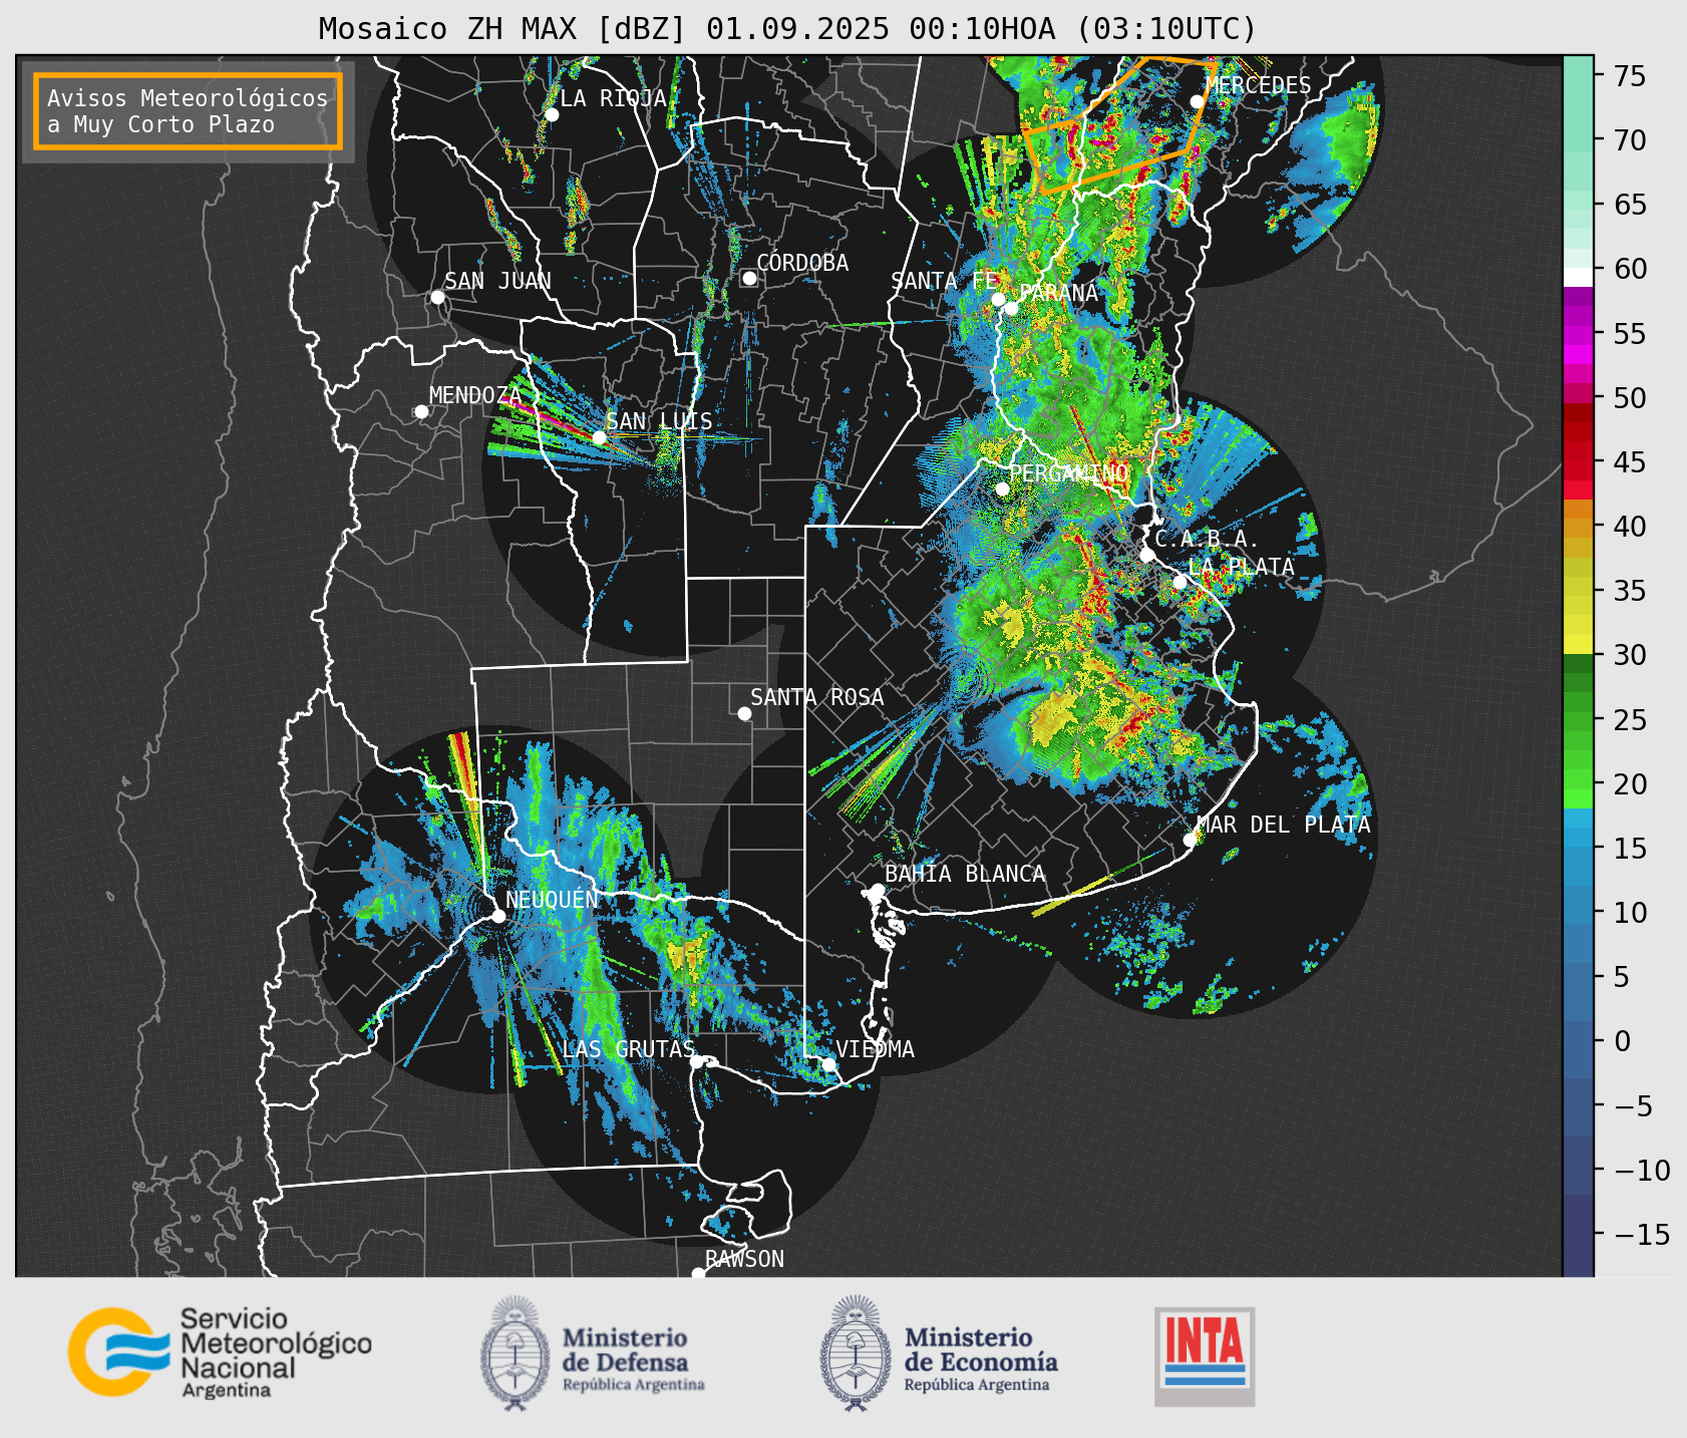Click the LAS GRUTAS city marker
The image size is (1687, 1438).
pos(697,1062)
